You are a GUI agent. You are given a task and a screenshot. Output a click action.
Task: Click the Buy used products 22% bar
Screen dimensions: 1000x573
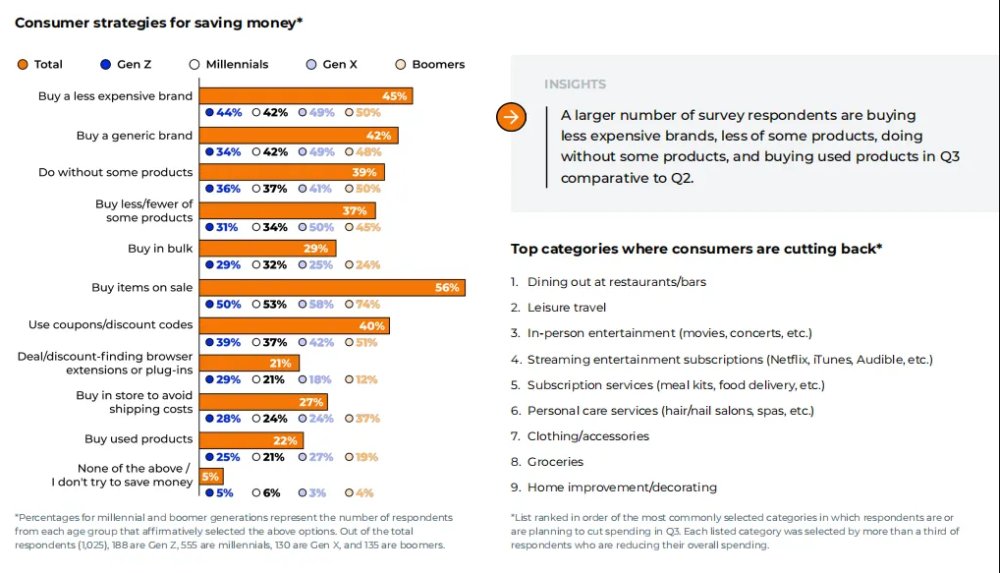point(251,440)
